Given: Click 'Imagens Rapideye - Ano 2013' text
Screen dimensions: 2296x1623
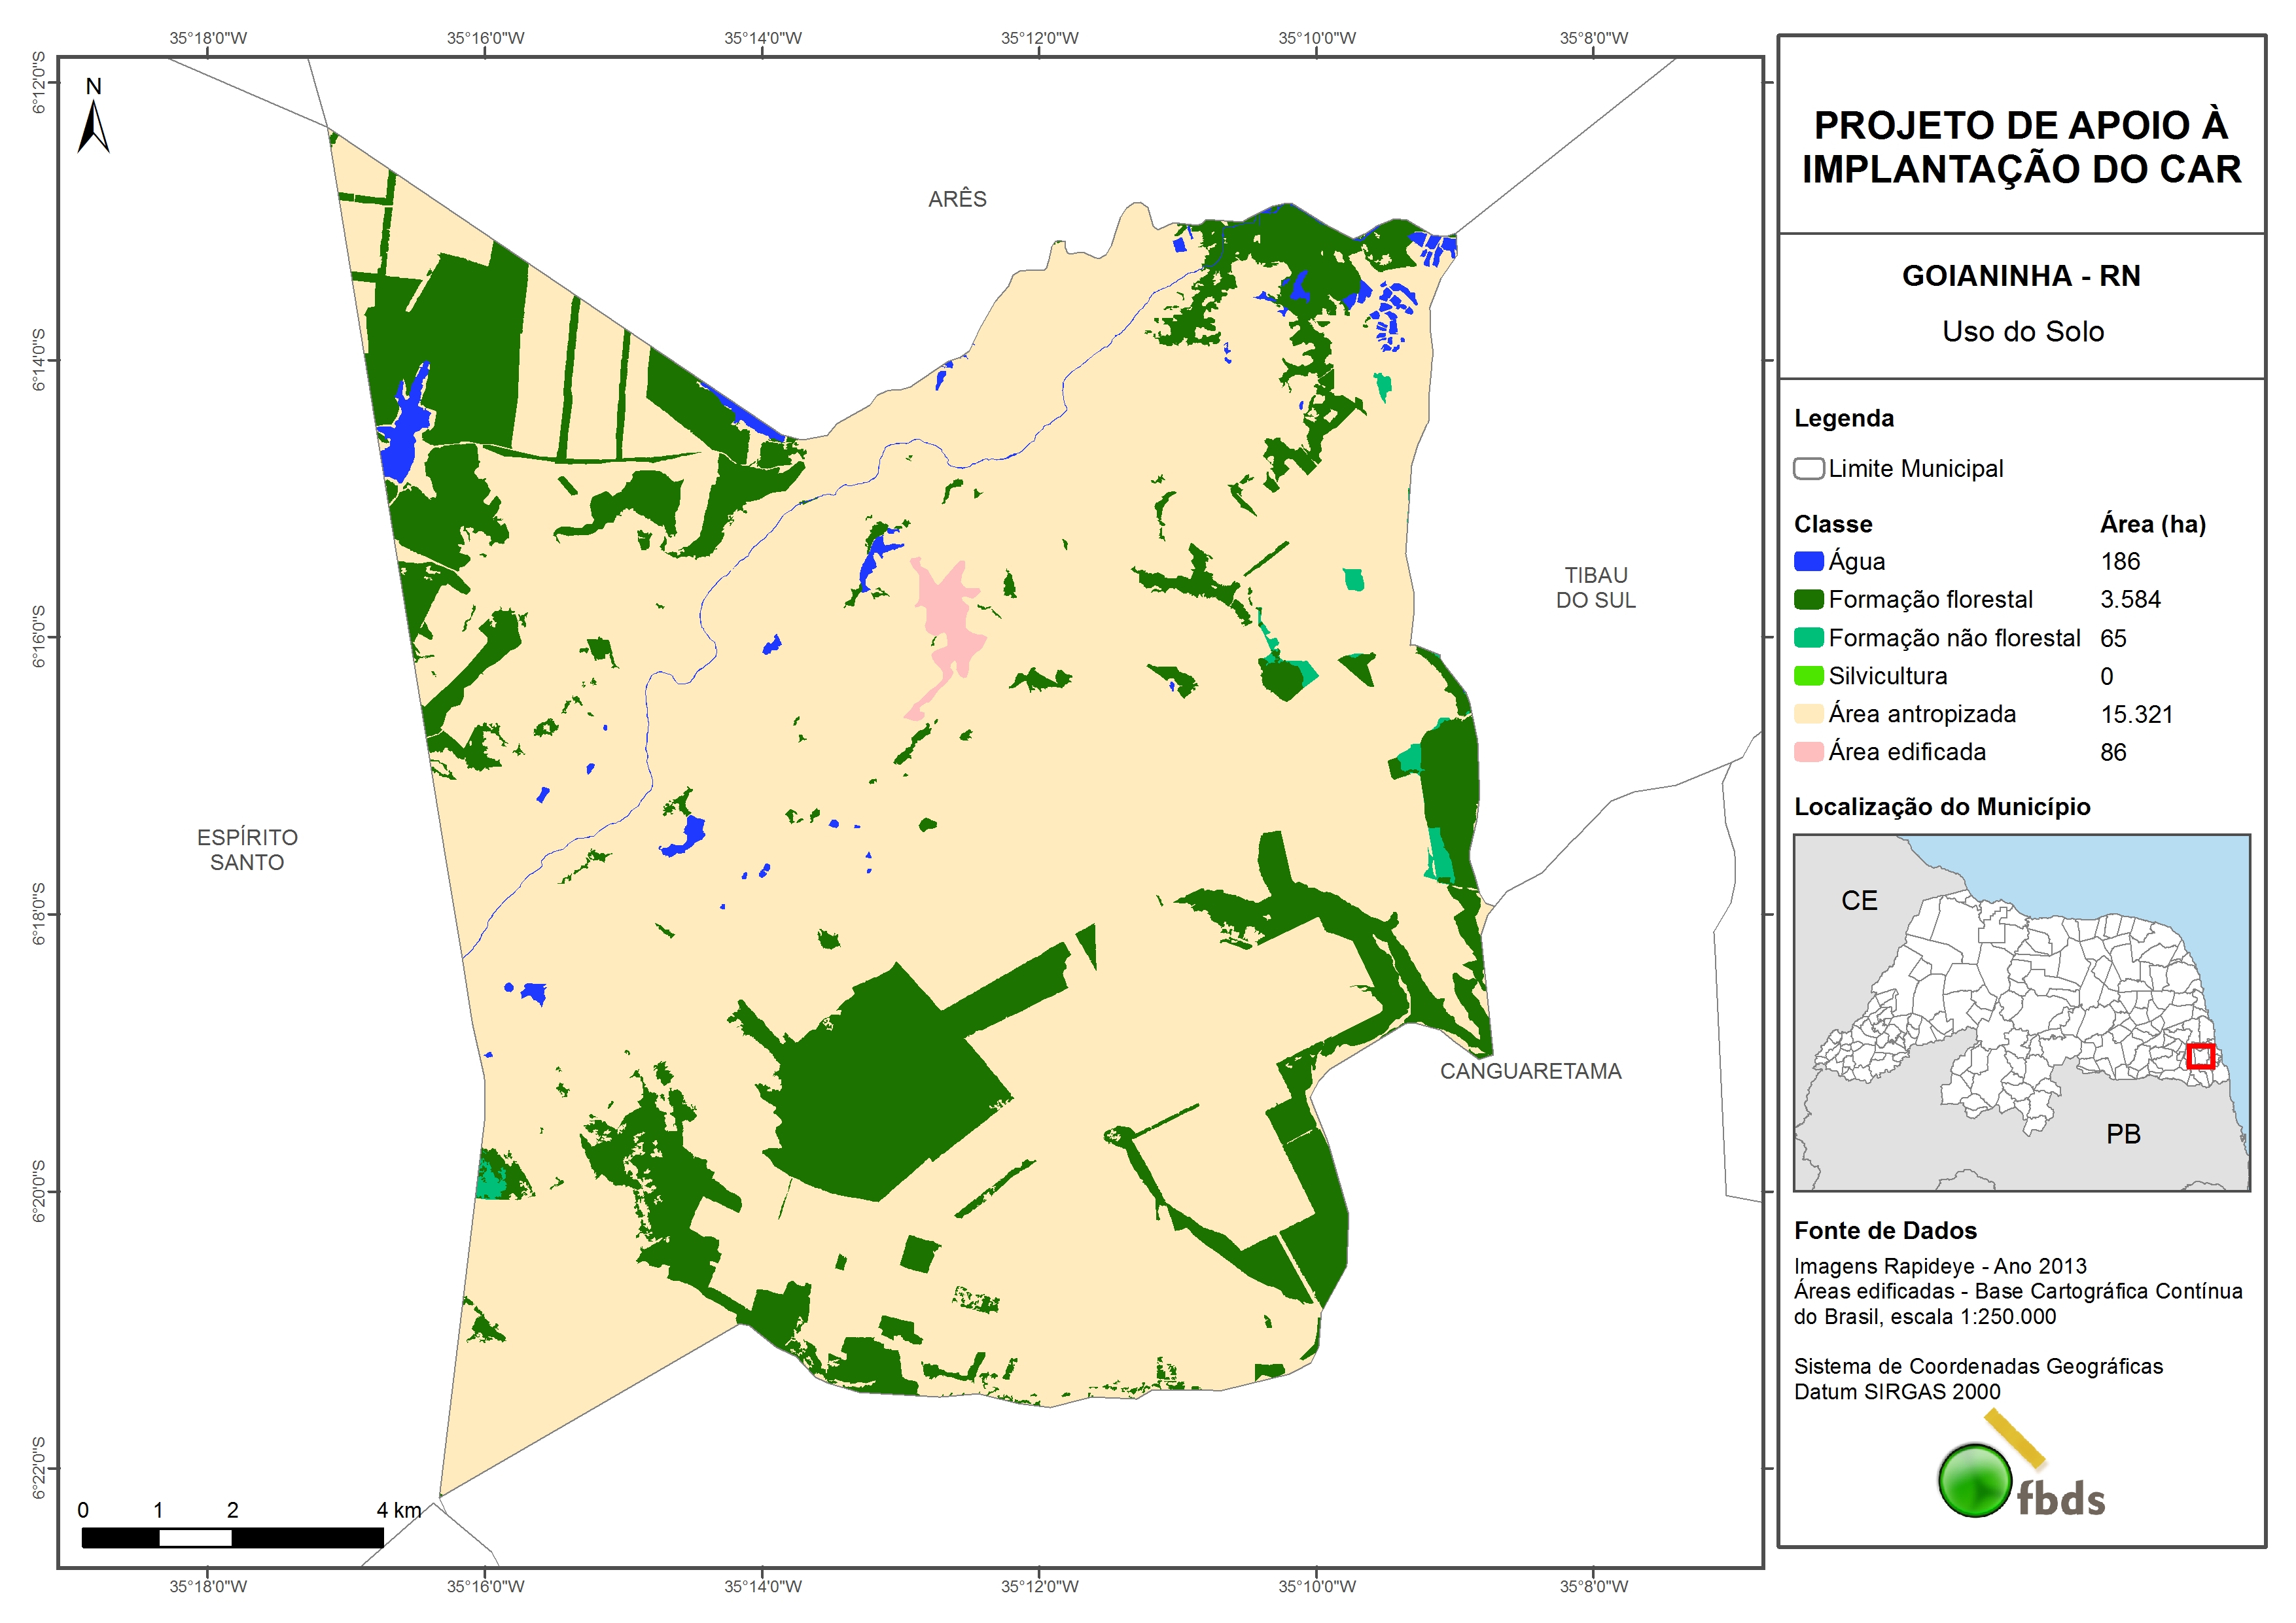Looking at the screenshot, I should [x=1940, y=1266].
